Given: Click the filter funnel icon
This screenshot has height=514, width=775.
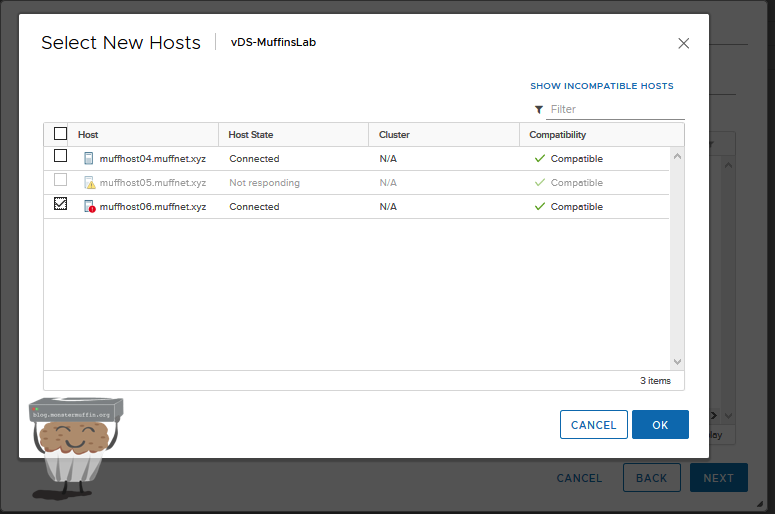Looking at the screenshot, I should click(x=539, y=109).
